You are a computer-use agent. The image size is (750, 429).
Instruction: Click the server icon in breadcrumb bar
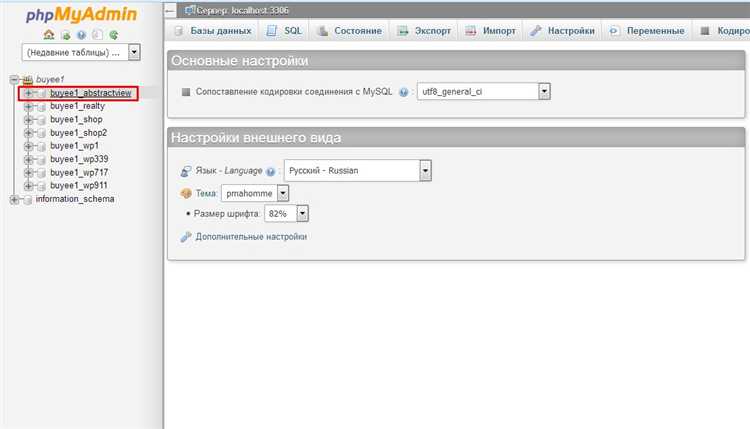tap(190, 10)
